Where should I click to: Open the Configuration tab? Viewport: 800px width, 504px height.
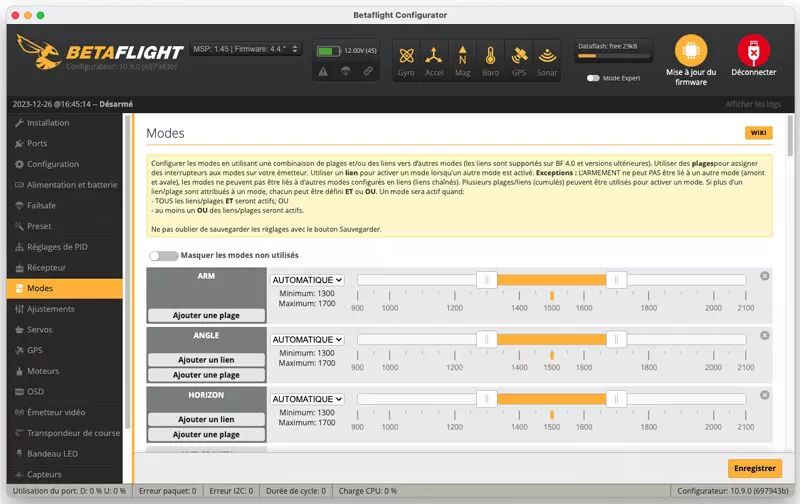click(x=64, y=164)
